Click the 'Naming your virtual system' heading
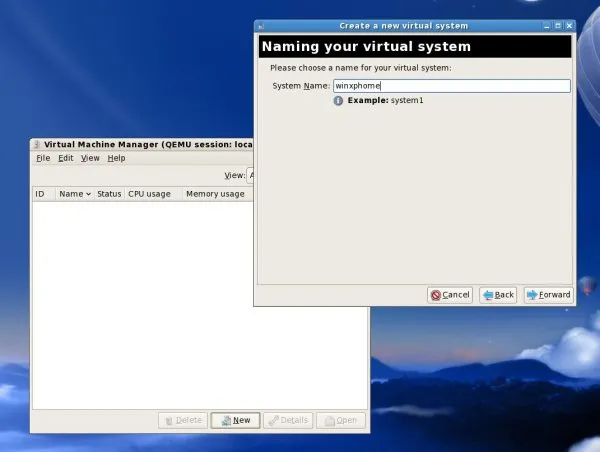600x452 pixels. coord(366,46)
